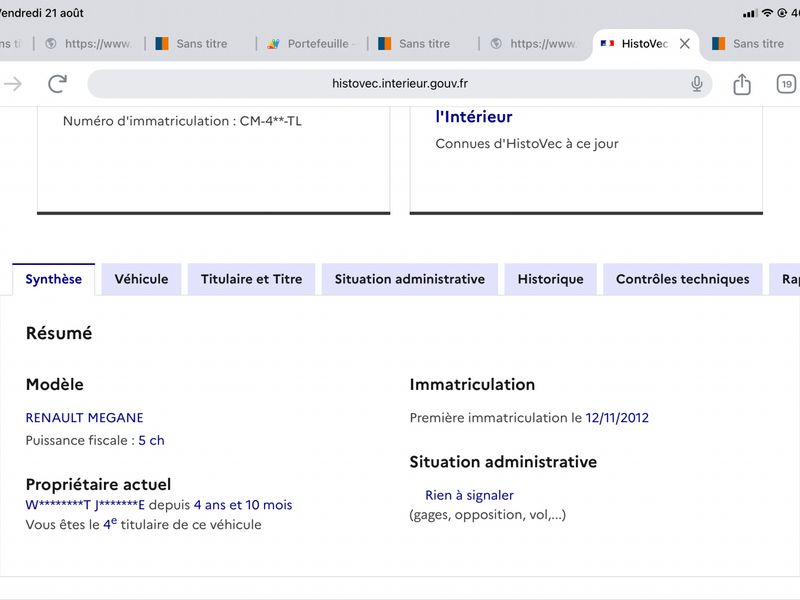
Task: Switch to the Portefeuille browser tab
Action: 312,44
